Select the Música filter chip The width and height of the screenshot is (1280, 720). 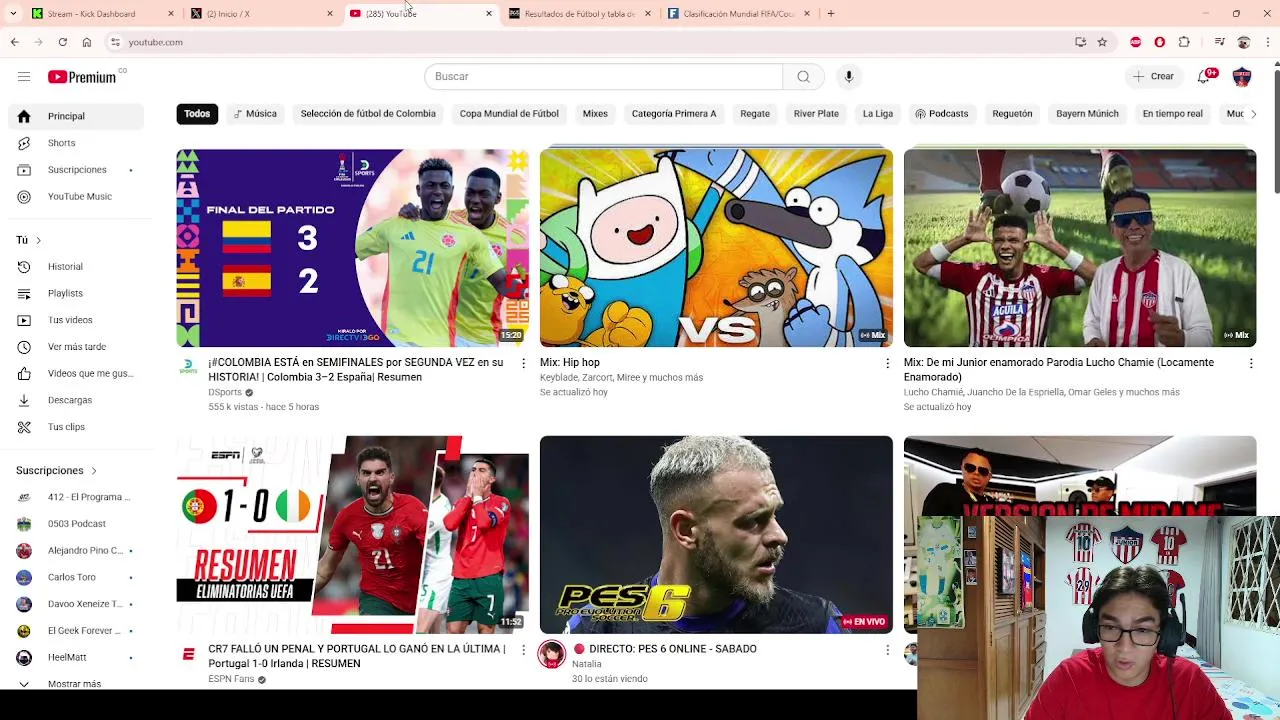tap(254, 114)
